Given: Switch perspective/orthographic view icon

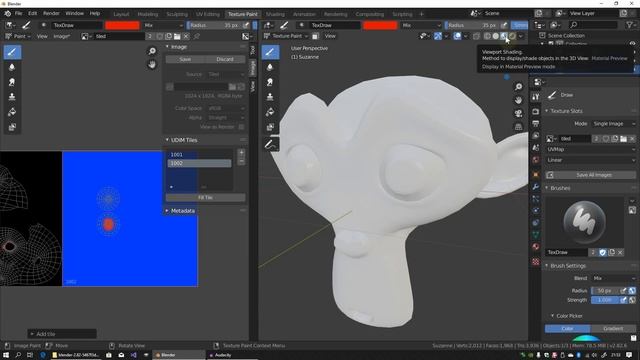Looking at the screenshot, I should pos(518,127).
